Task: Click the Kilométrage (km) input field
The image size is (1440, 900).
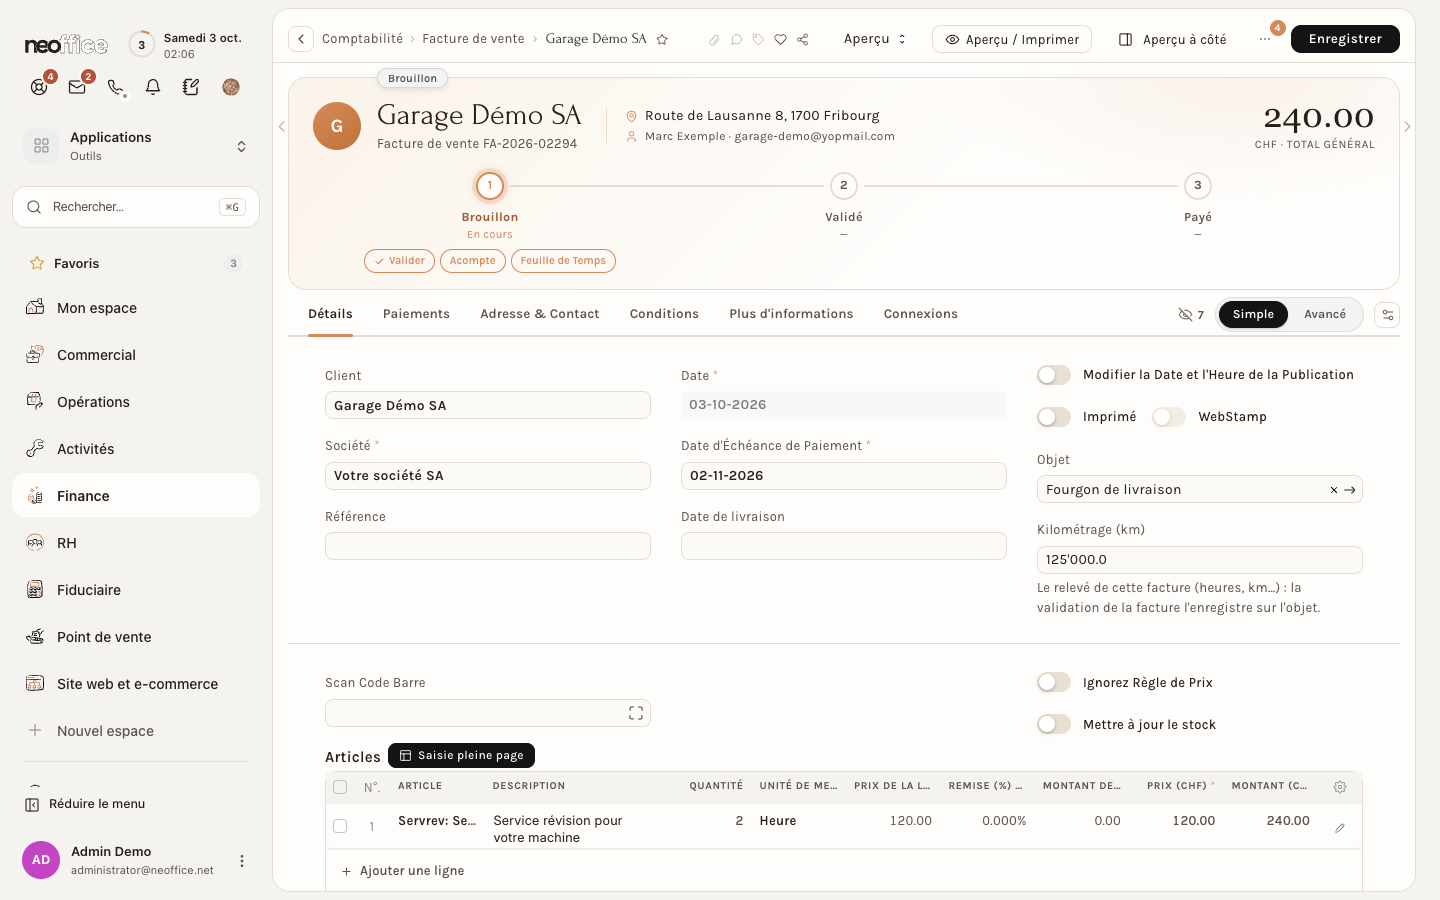Action: [1200, 560]
